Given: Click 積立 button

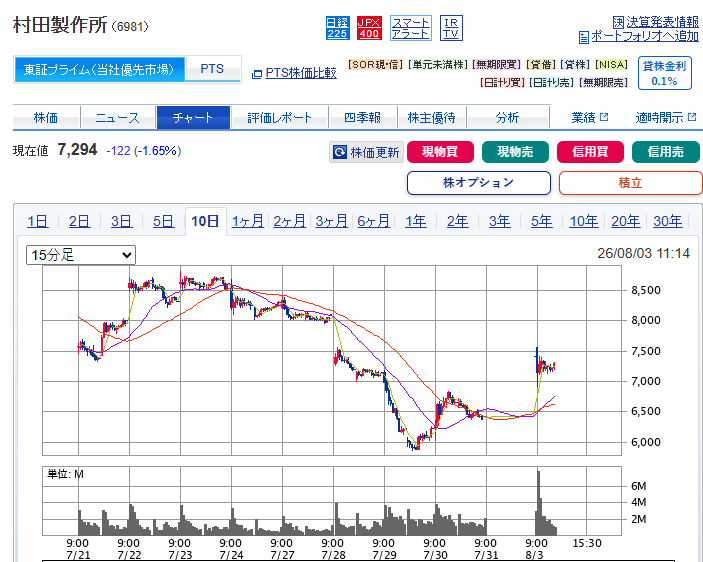Looking at the screenshot, I should tap(630, 183).
